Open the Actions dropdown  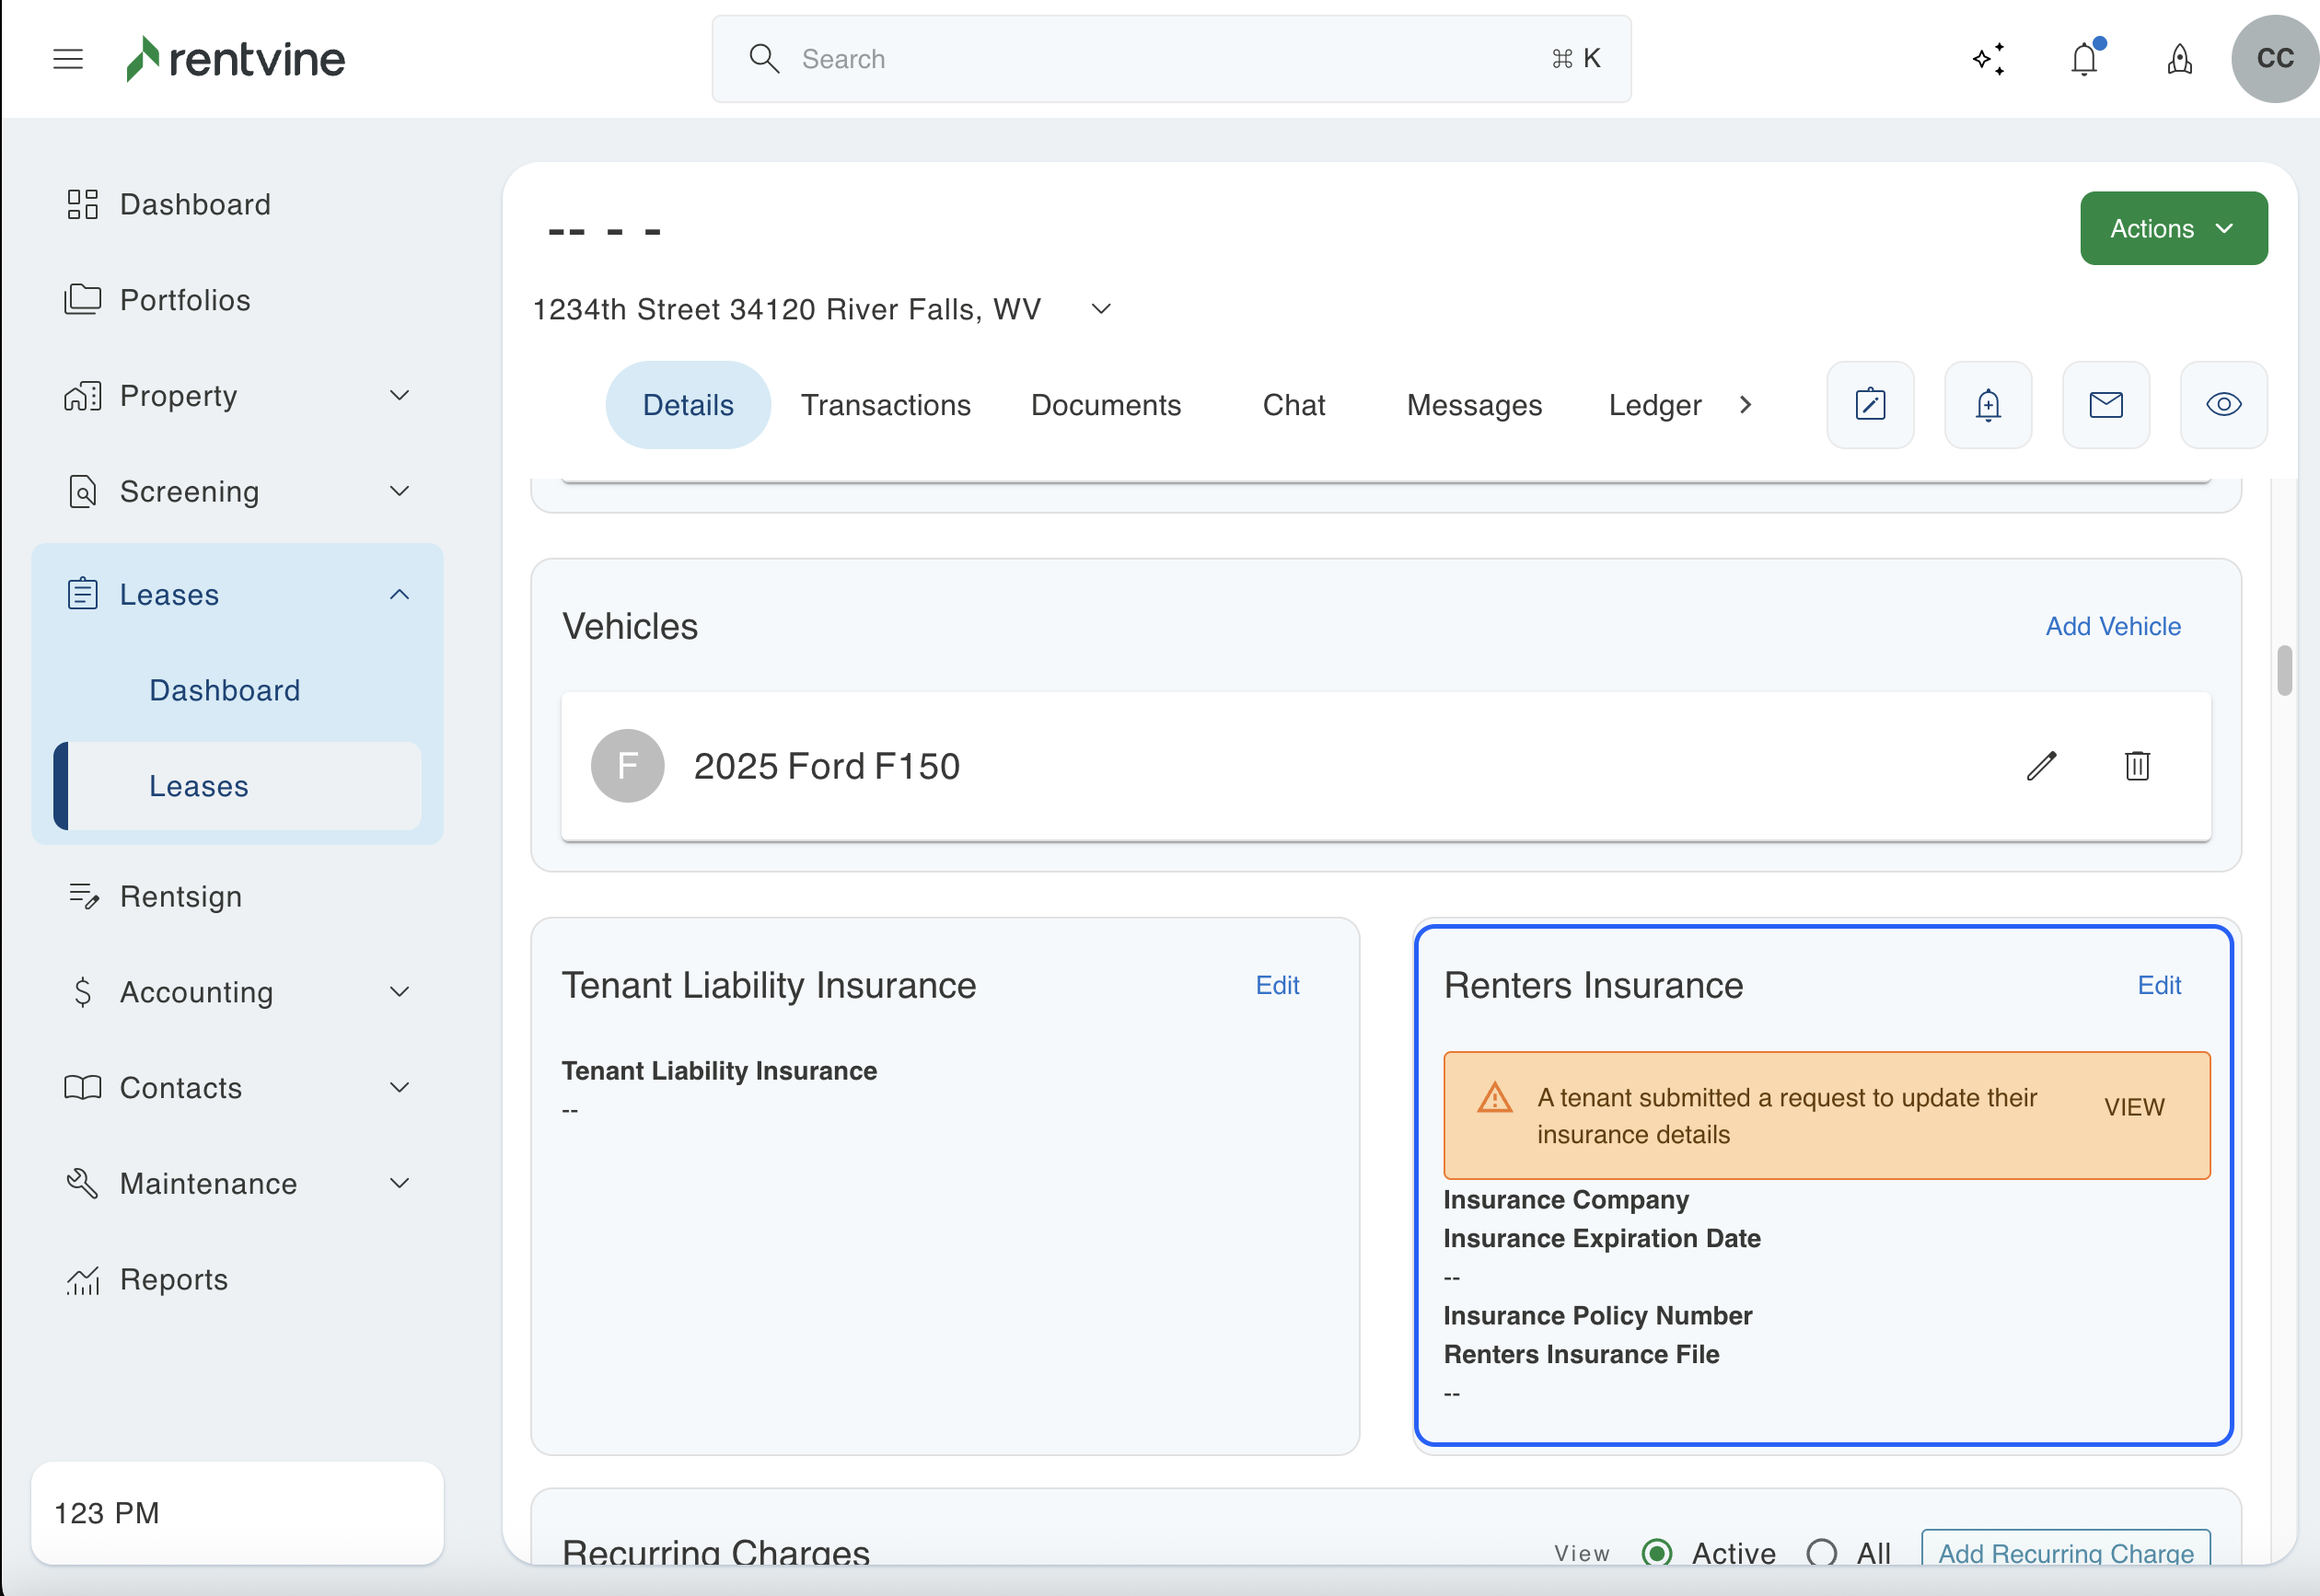tap(2173, 229)
